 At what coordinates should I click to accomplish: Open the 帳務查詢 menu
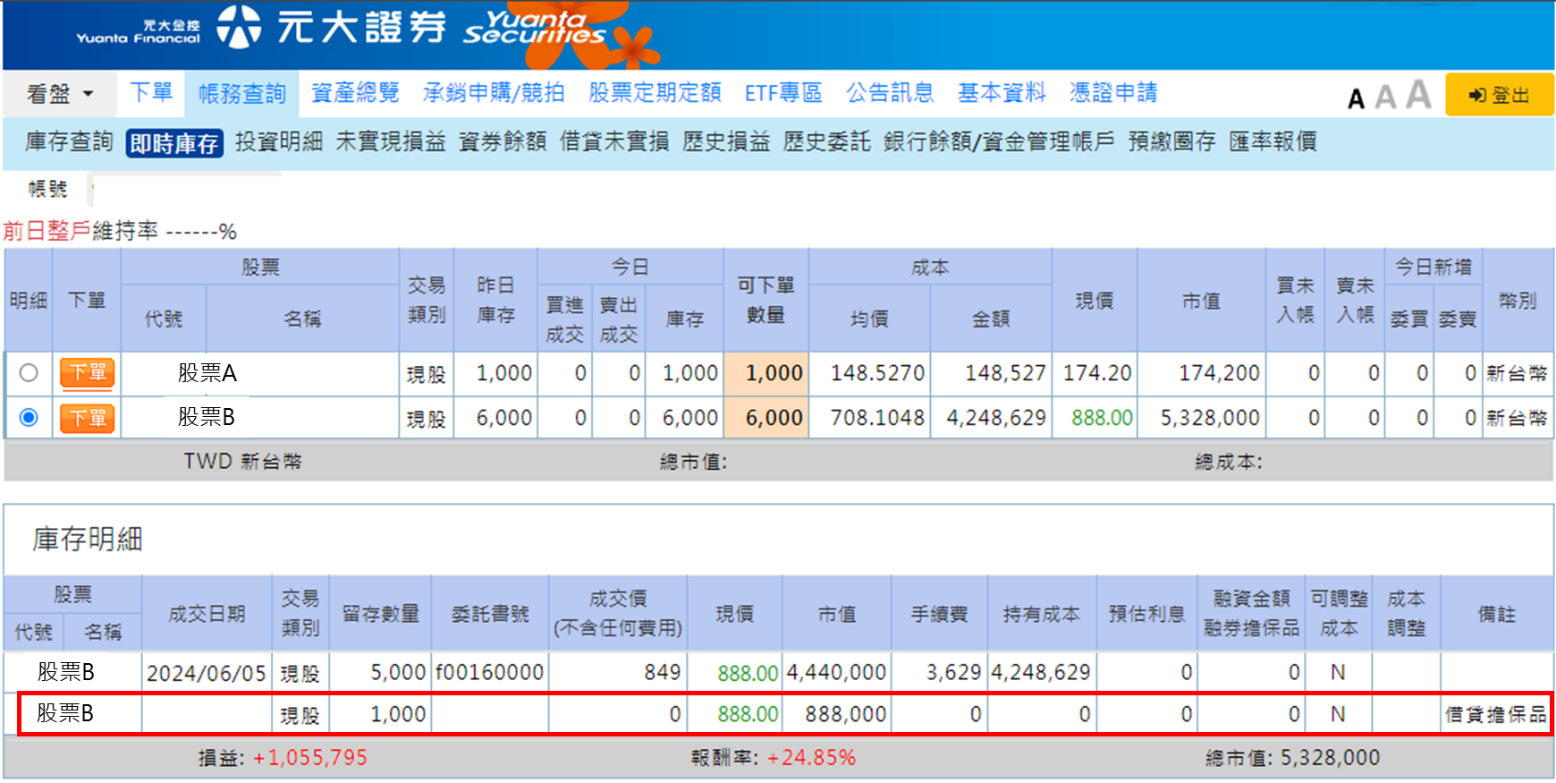click(x=242, y=93)
